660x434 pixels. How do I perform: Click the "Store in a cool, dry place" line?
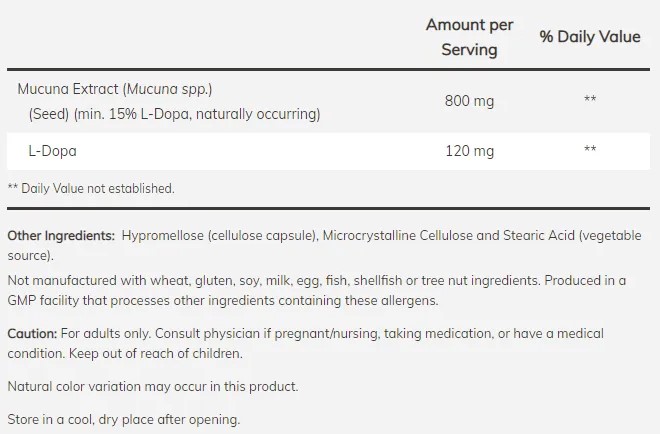click(x=123, y=419)
